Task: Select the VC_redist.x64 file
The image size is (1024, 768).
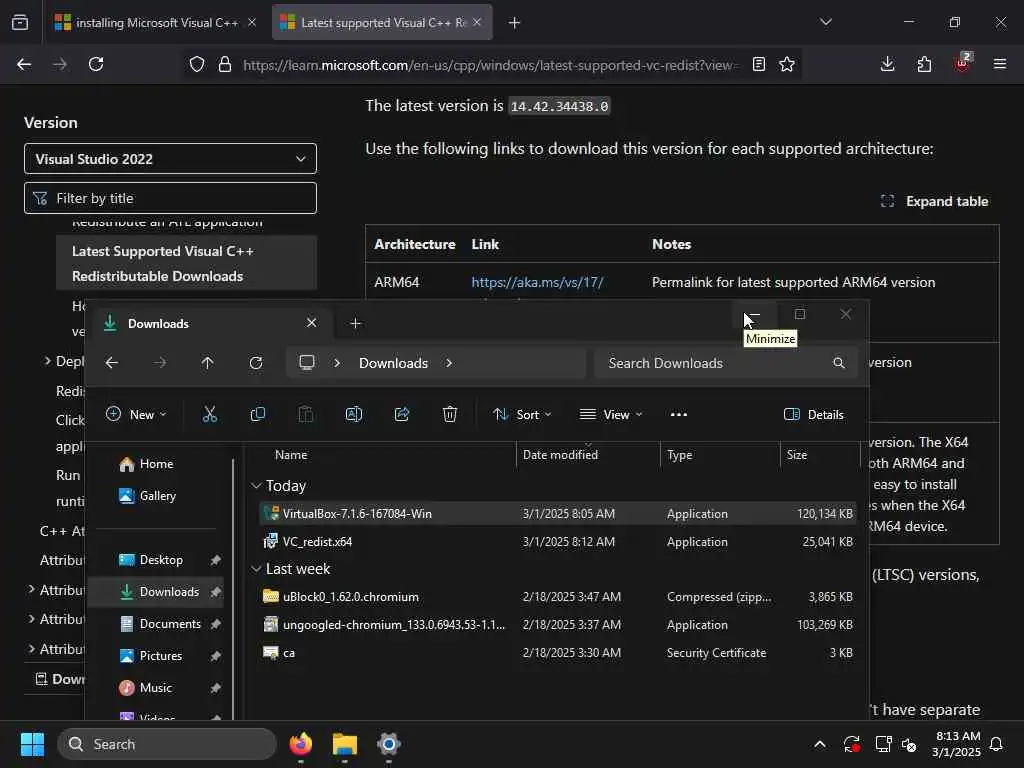Action: (x=558, y=541)
